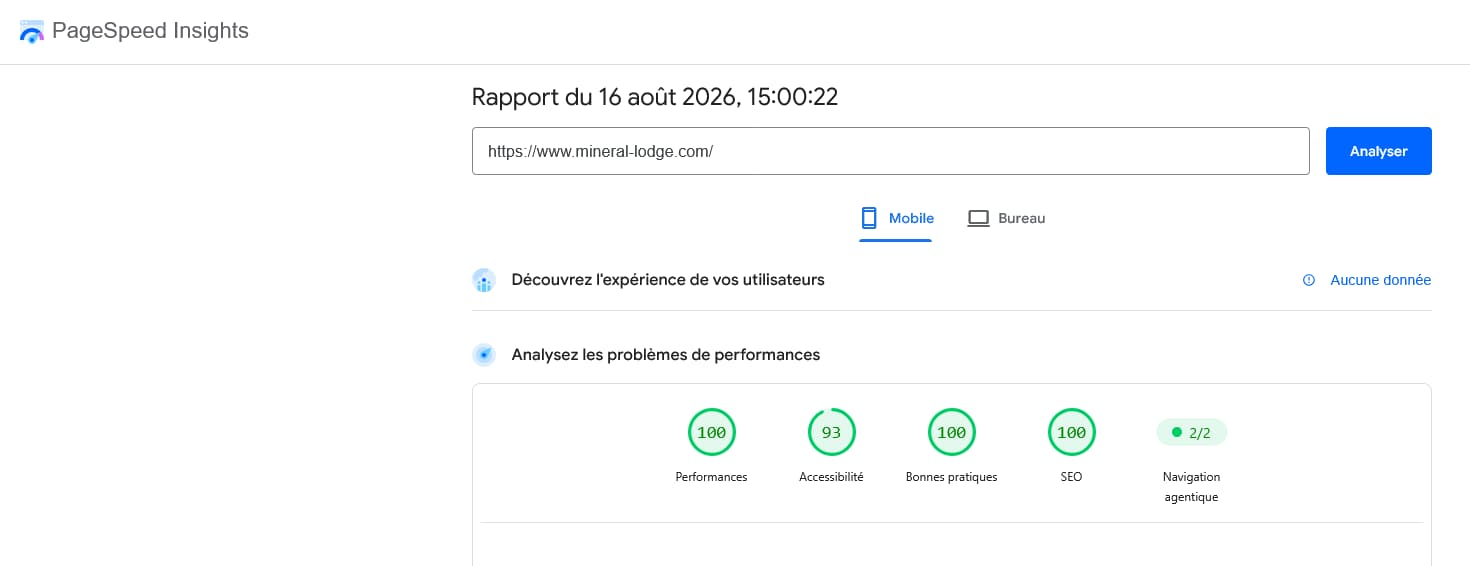Screen dimensions: 1470x566
Task: Click the Navigation agentique label
Action: [x=1192, y=487]
